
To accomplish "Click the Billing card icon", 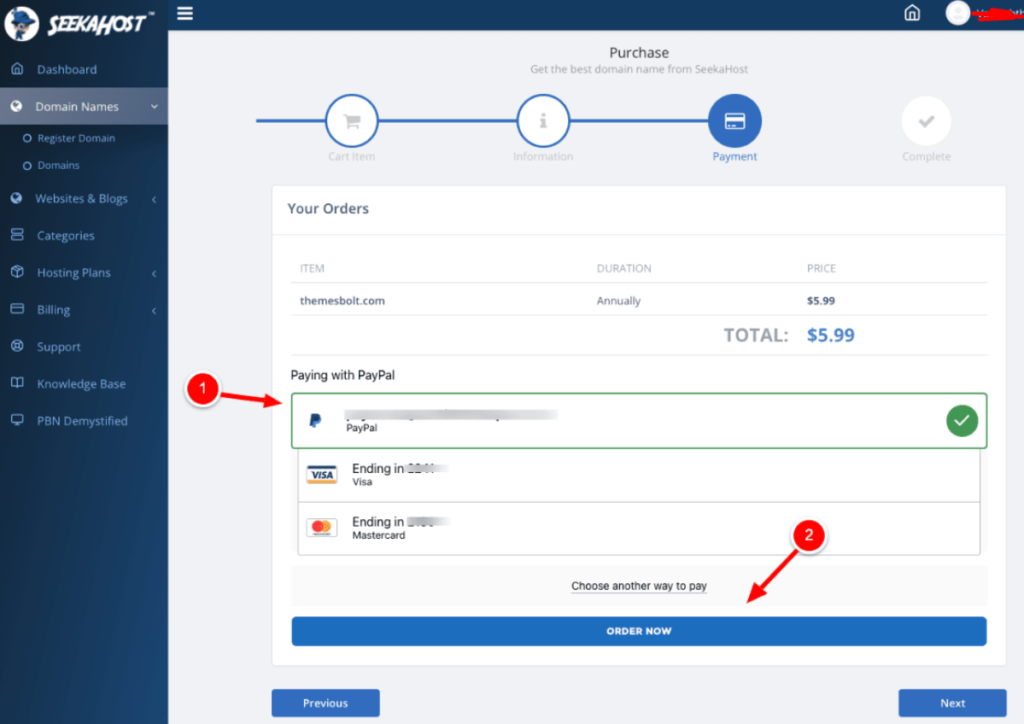I will tap(18, 309).
